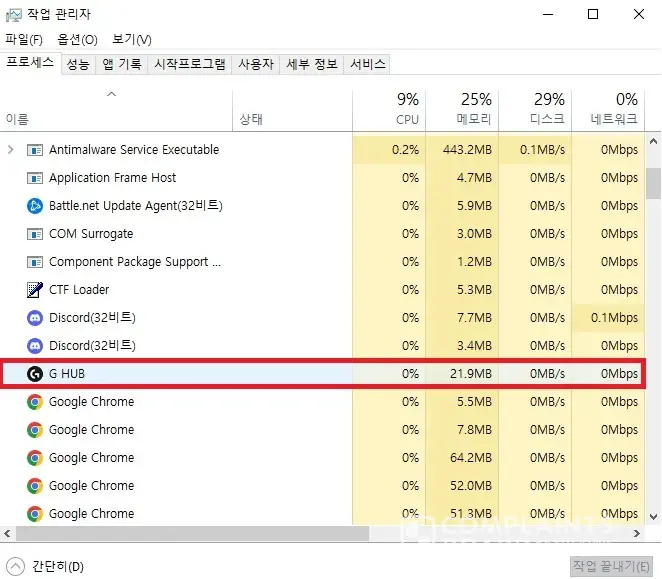The width and height of the screenshot is (662, 579).
Task: Click the 21.9MB memory value
Action: pyautogui.click(x=471, y=374)
